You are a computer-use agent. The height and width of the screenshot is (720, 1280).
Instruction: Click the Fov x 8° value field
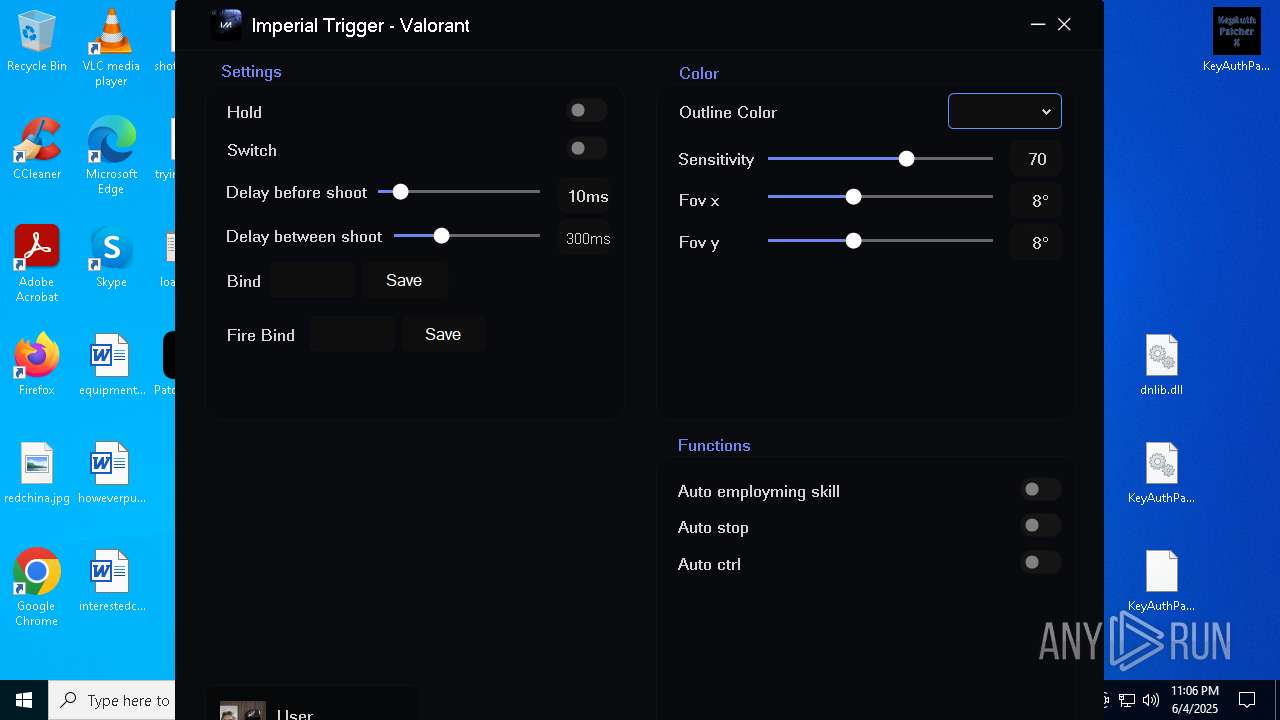click(x=1036, y=200)
